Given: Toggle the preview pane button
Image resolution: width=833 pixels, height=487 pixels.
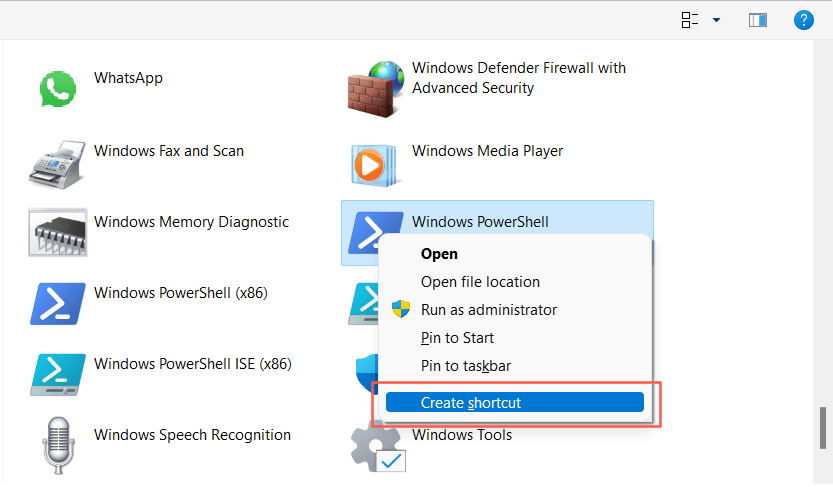Looking at the screenshot, I should click(x=758, y=20).
